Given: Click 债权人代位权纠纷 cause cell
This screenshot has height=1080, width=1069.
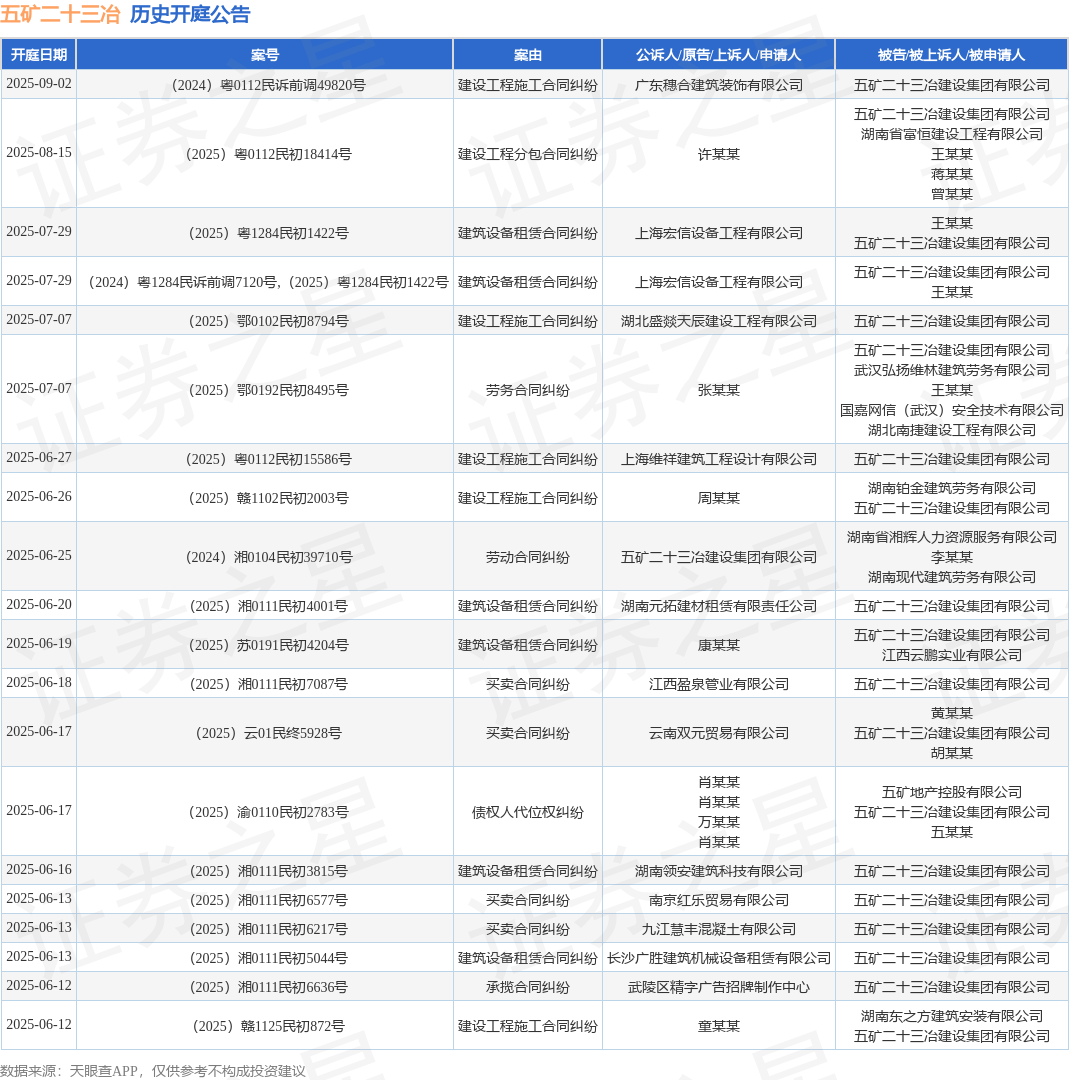Looking at the screenshot, I should coord(528,813).
